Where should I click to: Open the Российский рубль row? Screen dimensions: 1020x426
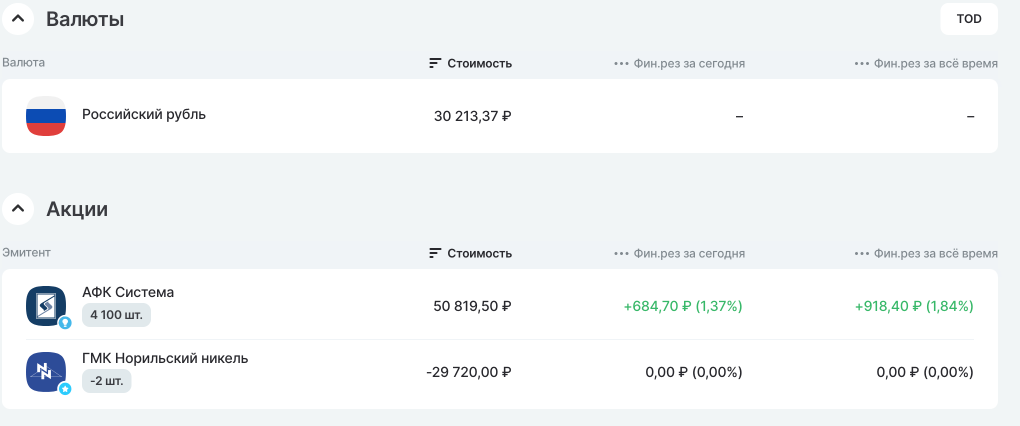[x=144, y=114]
